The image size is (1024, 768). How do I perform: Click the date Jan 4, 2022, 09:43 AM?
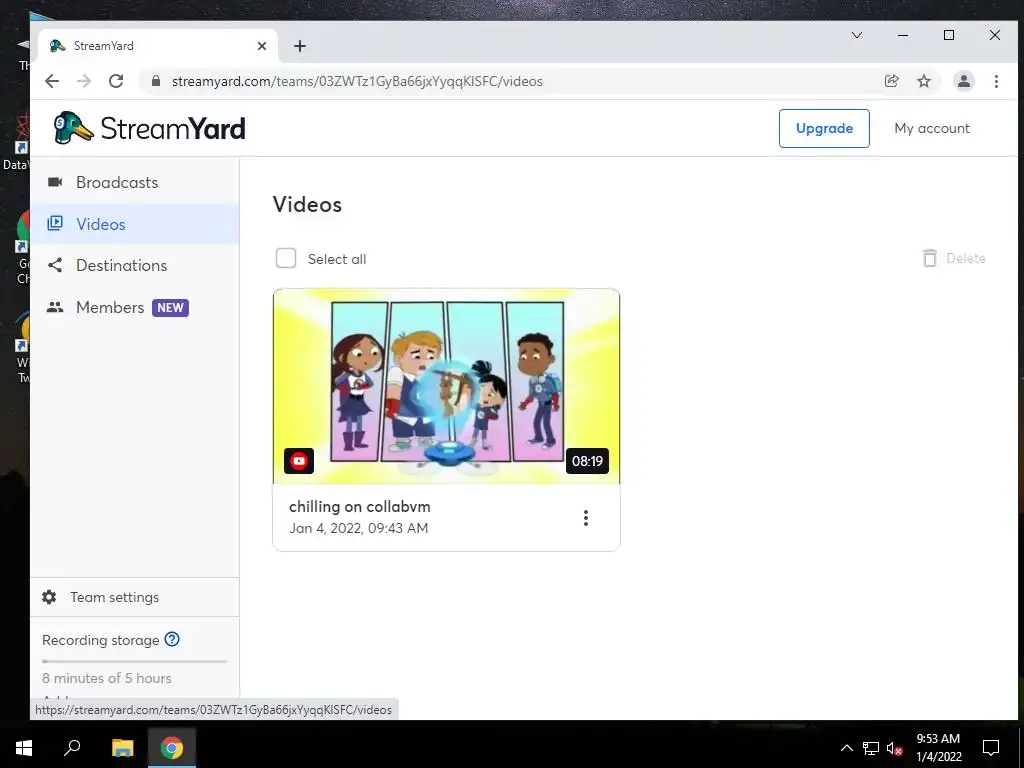pos(359,528)
